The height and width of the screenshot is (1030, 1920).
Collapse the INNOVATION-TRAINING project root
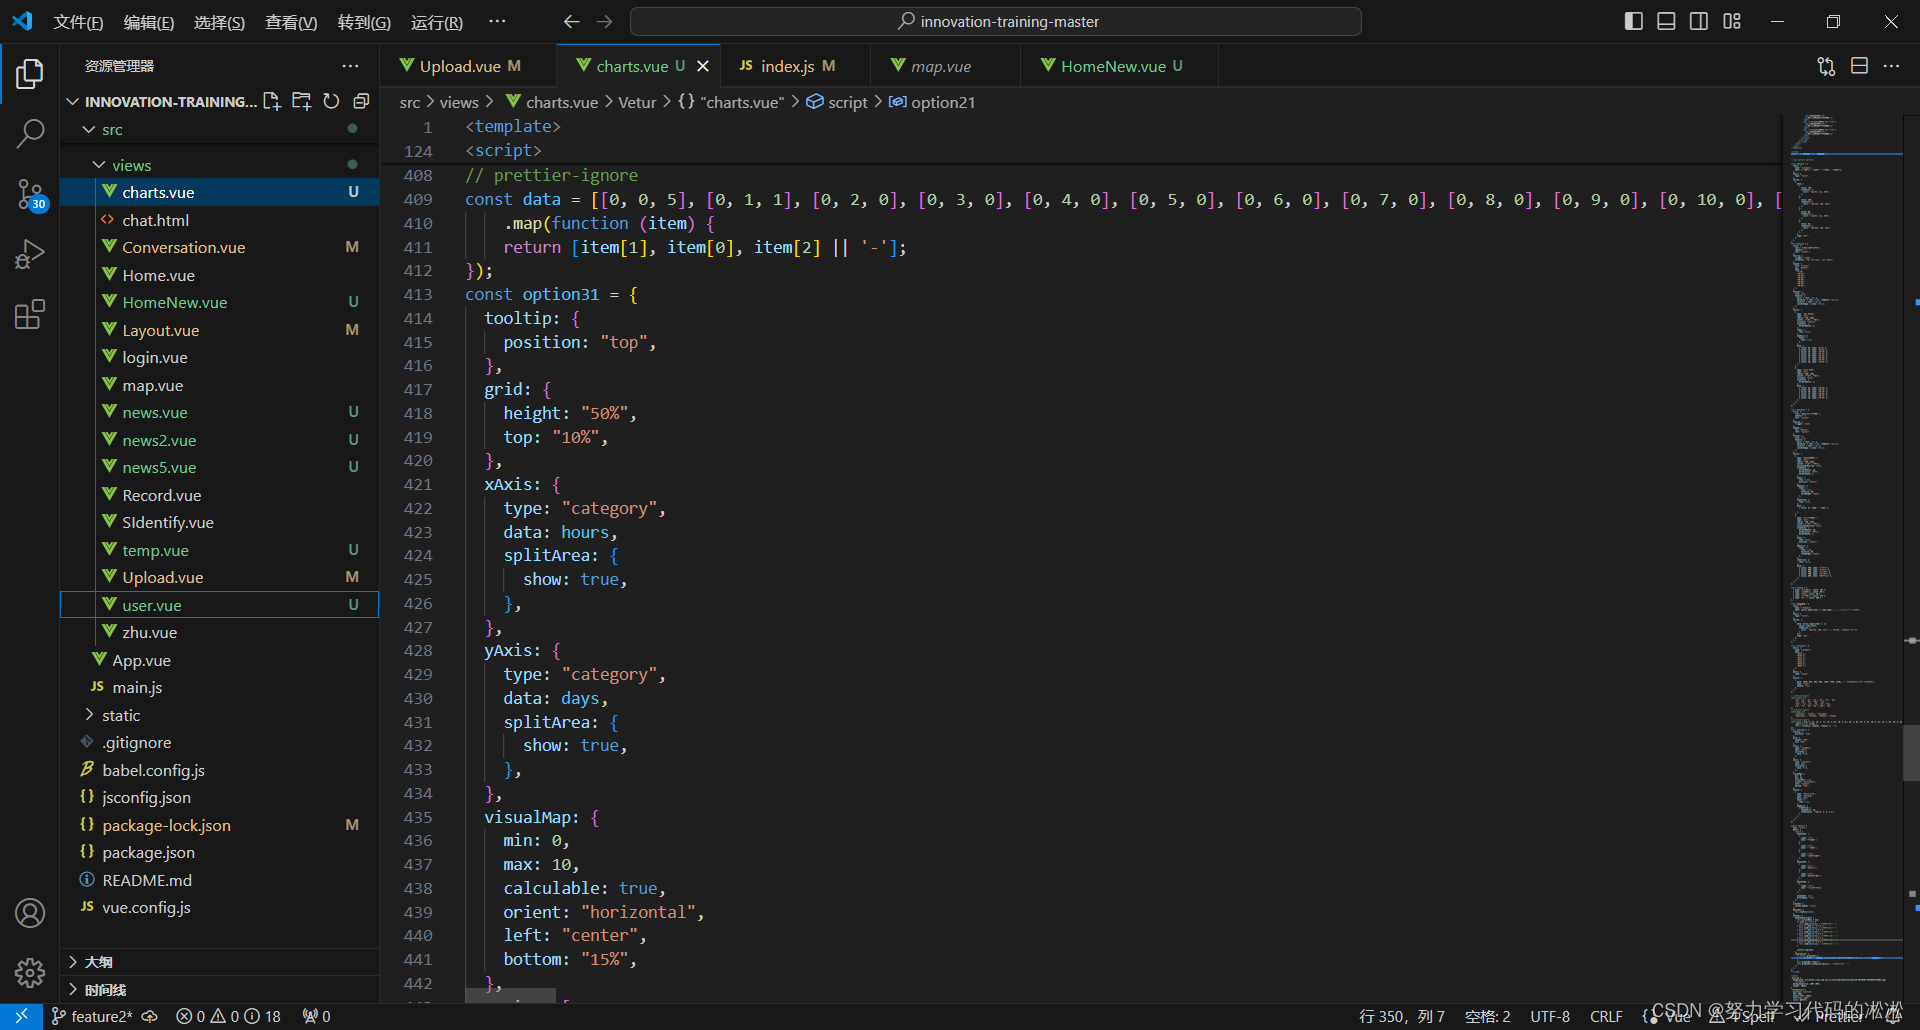(x=72, y=101)
